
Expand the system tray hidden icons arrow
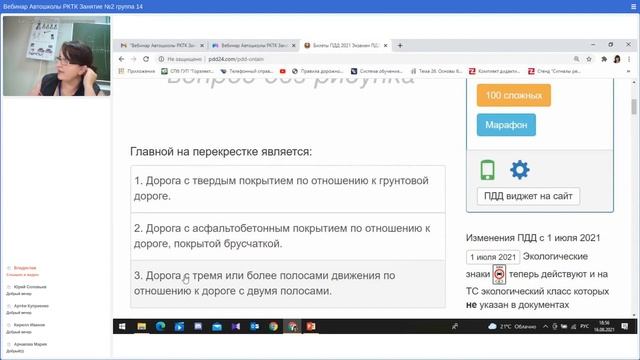545,327
